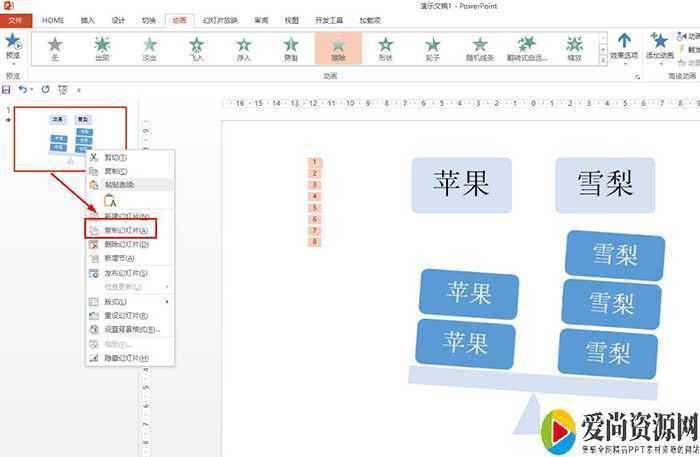The image size is (700, 457).
Task: Pick the 劈裂 split animation effect
Action: click(291, 47)
